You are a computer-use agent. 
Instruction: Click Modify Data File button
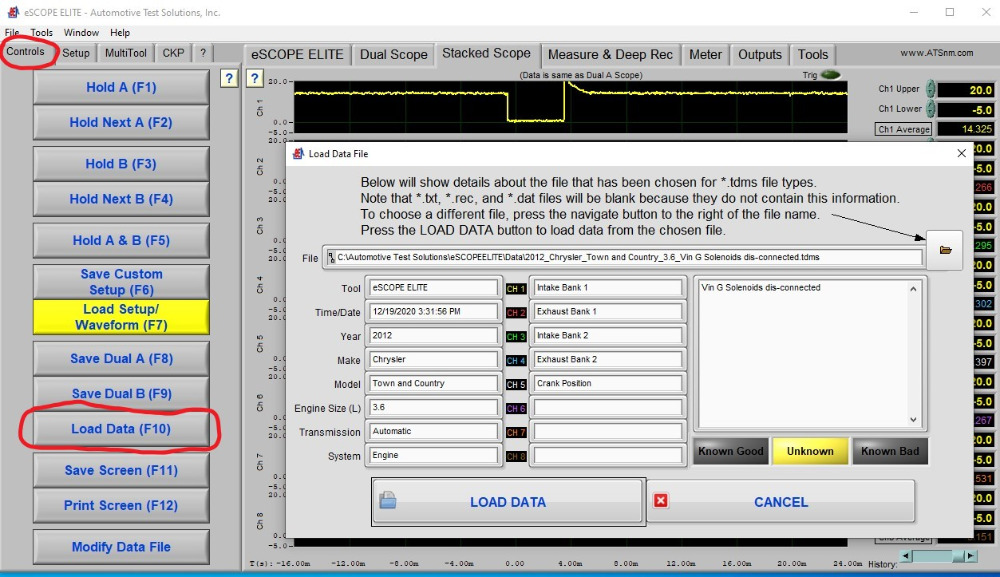pos(121,546)
